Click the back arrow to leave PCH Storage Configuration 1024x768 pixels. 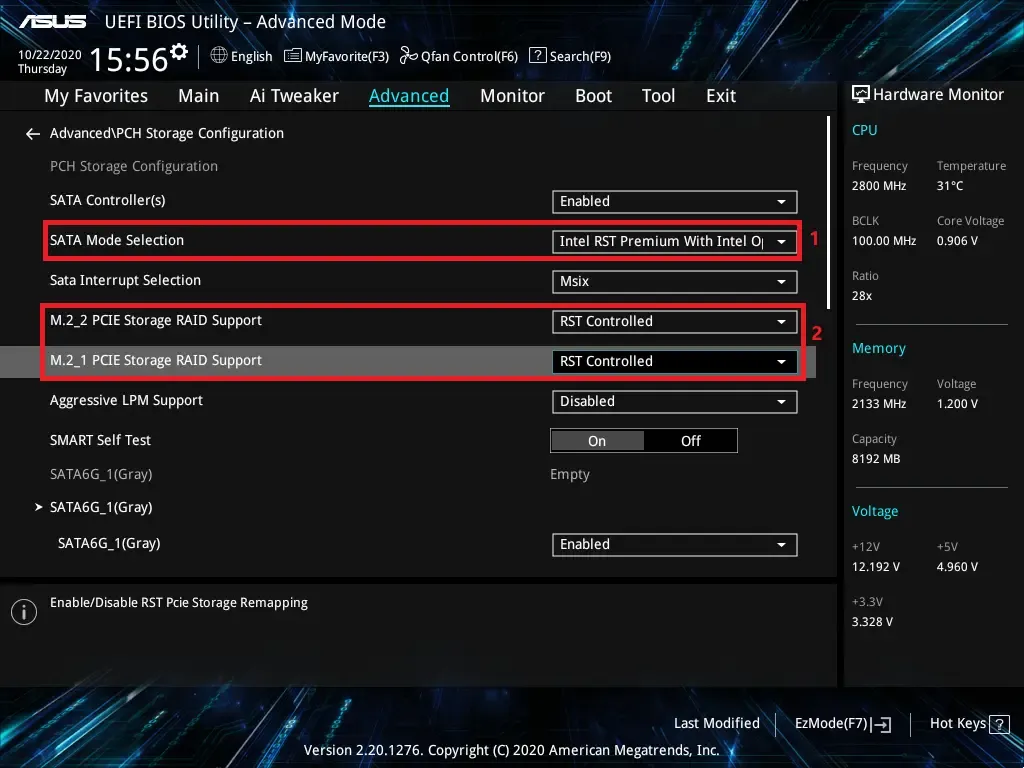(x=32, y=133)
